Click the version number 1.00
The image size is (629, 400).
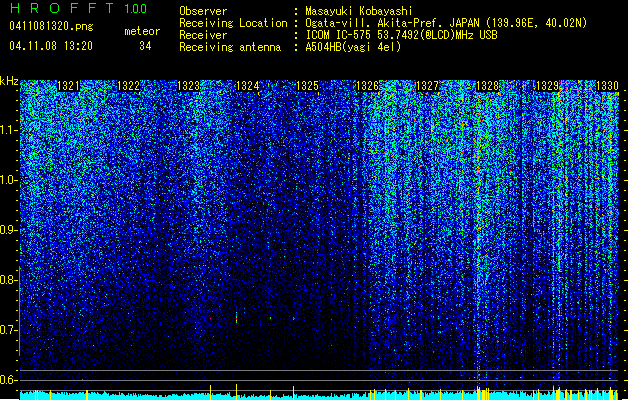[x=136, y=9]
